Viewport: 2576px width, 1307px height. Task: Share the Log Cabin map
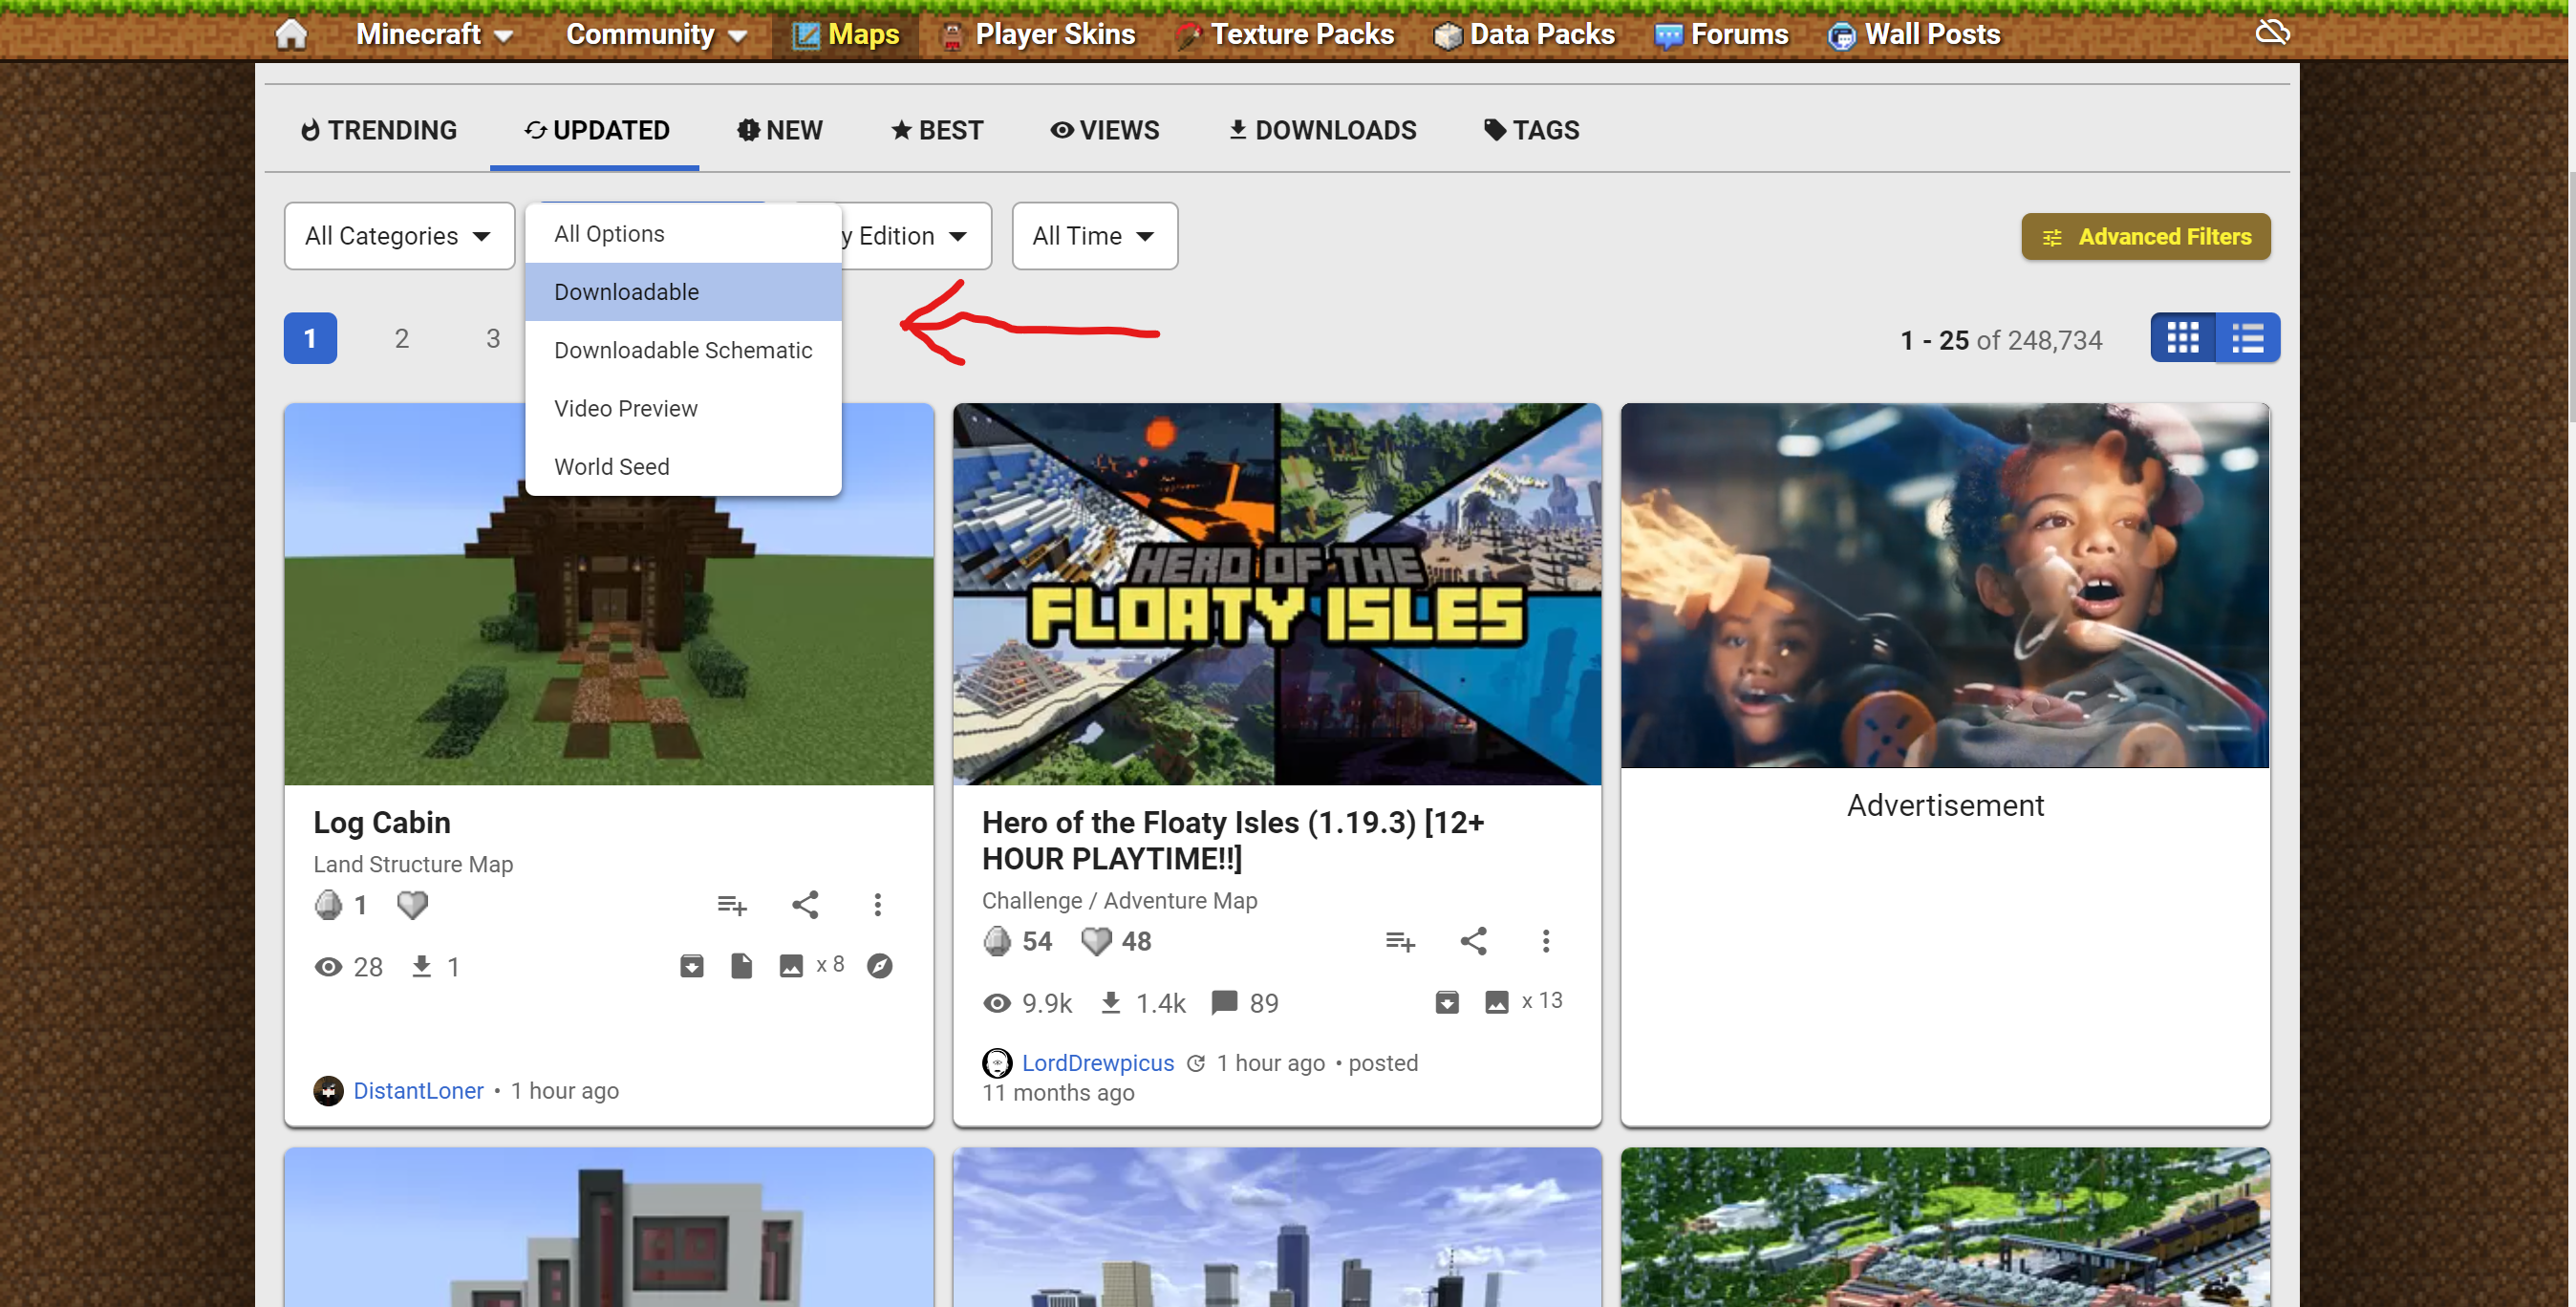805,905
